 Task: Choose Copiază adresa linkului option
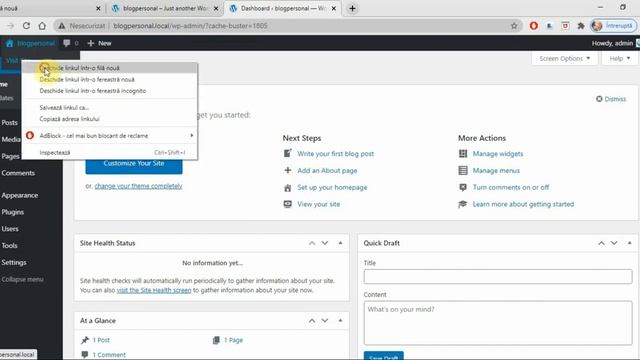[110, 119]
